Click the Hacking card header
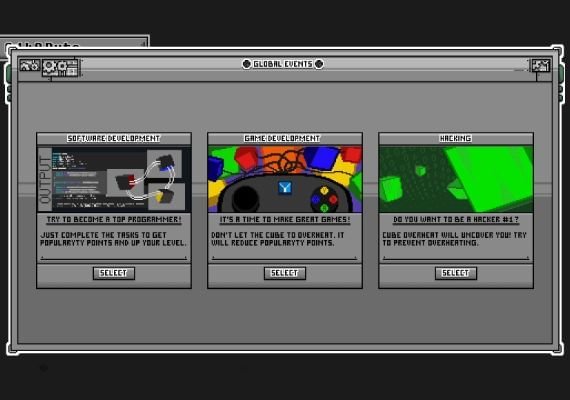This screenshot has width=570, height=400. [x=456, y=139]
